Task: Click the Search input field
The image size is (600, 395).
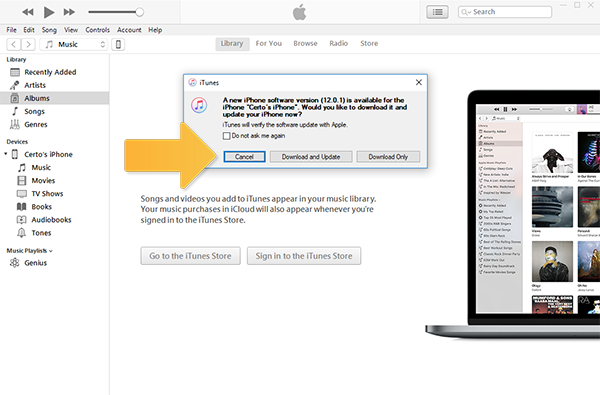Action: (x=505, y=12)
